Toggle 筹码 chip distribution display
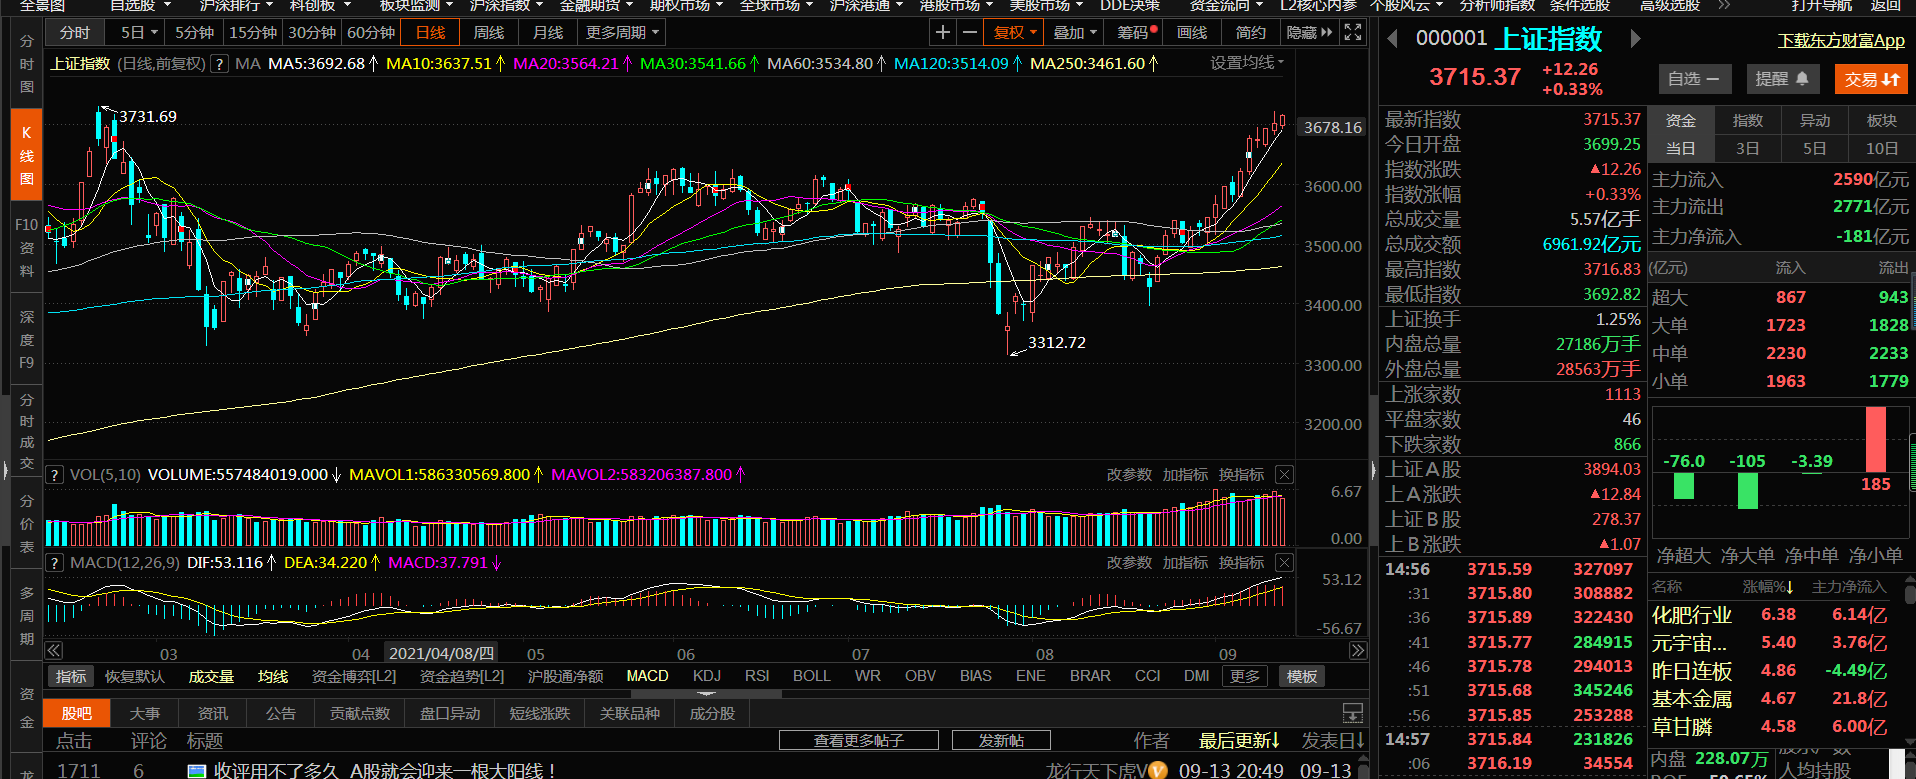1916x779 pixels. click(x=1137, y=33)
